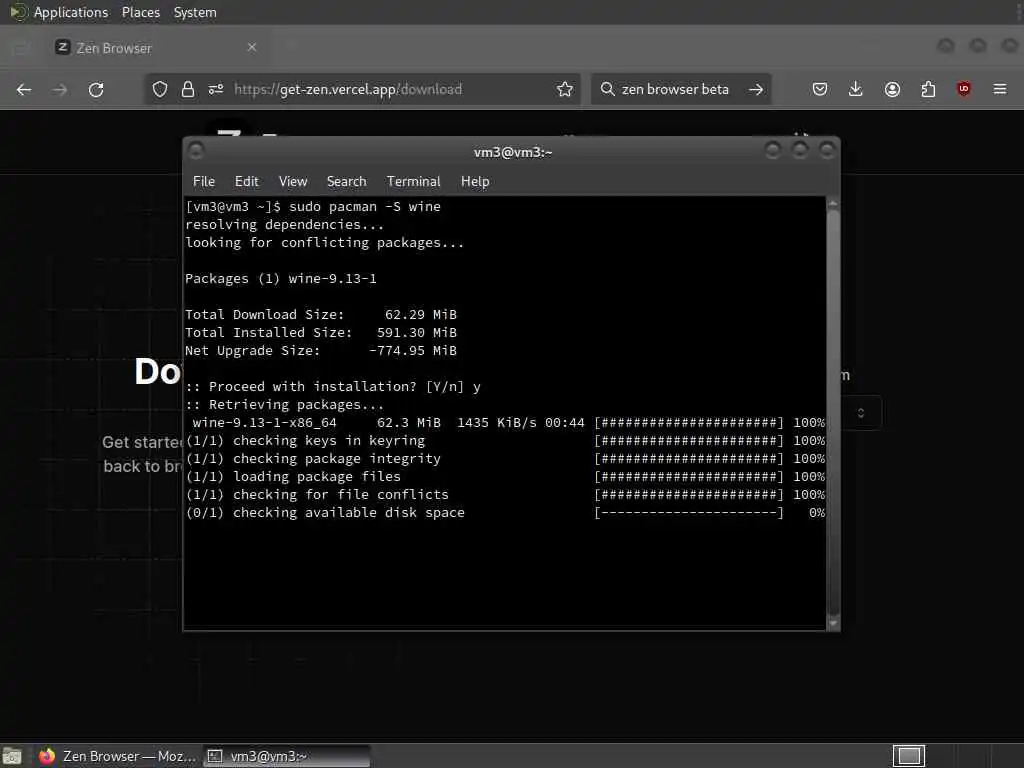Click 'Total Download Size' line in terminal
This screenshot has width=1024, height=768.
pyautogui.click(x=321, y=315)
